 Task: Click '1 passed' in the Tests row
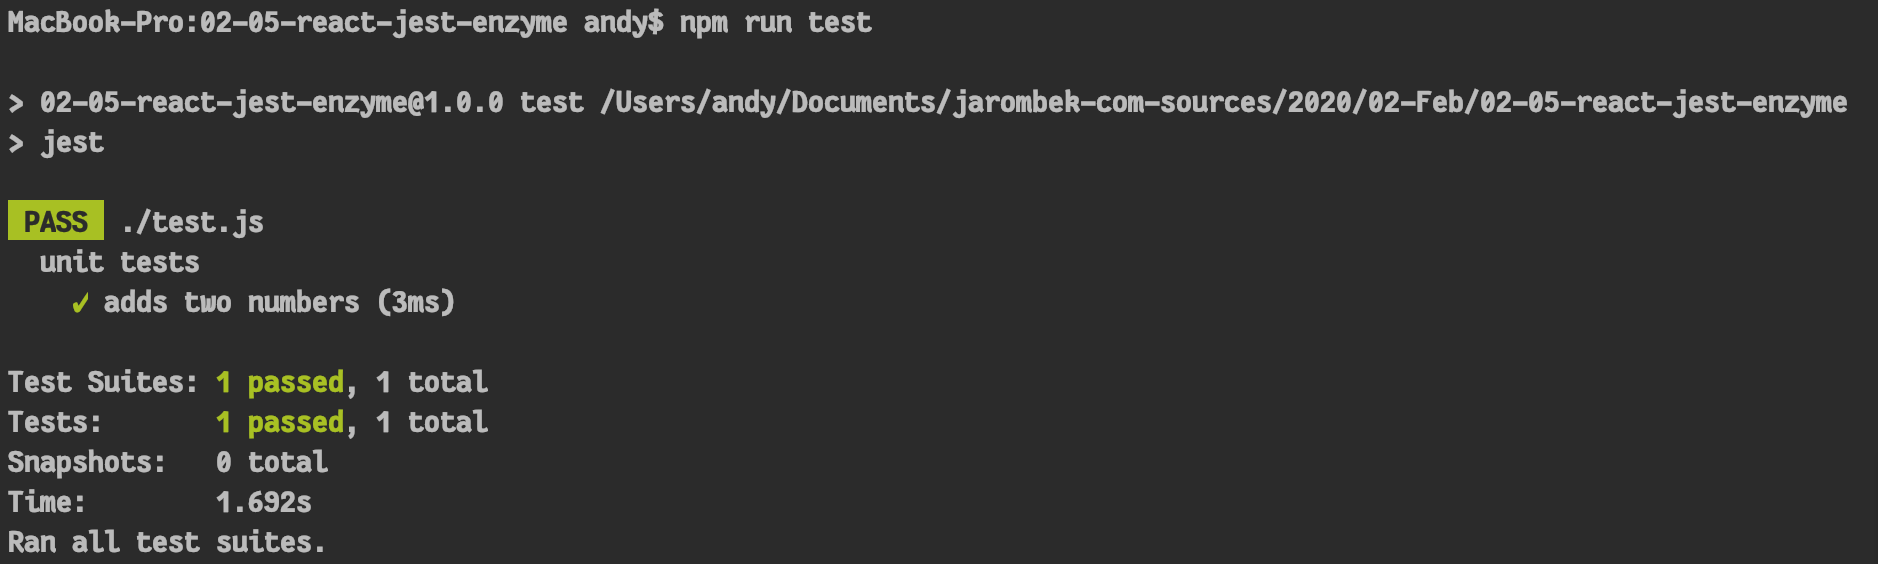280,422
